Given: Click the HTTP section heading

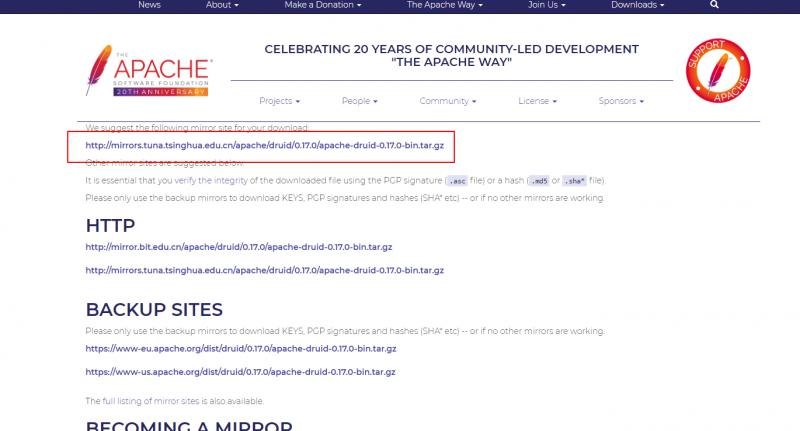Looking at the screenshot, I should click(x=110, y=225).
